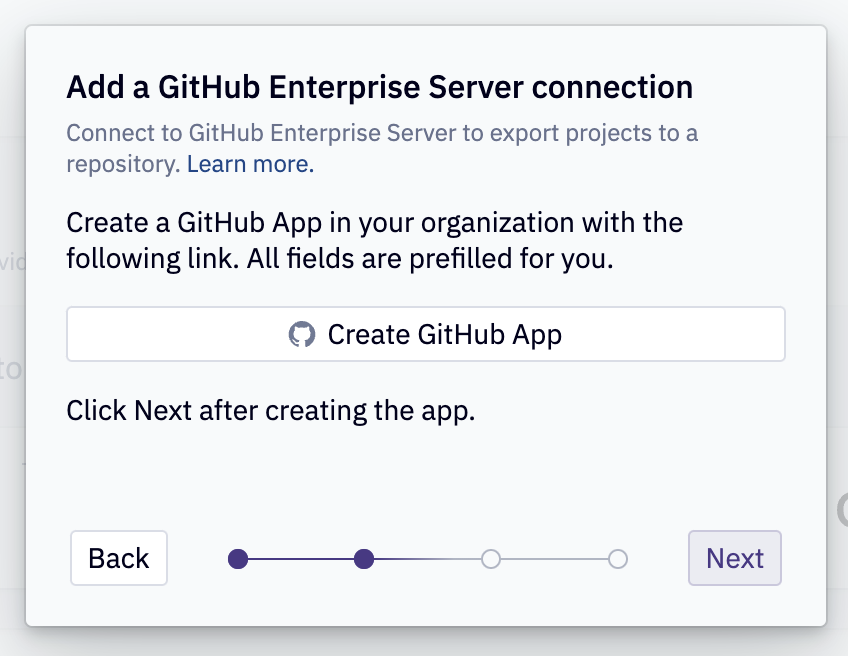Click the first completed step dot
The width and height of the screenshot is (848, 656).
(x=239, y=559)
